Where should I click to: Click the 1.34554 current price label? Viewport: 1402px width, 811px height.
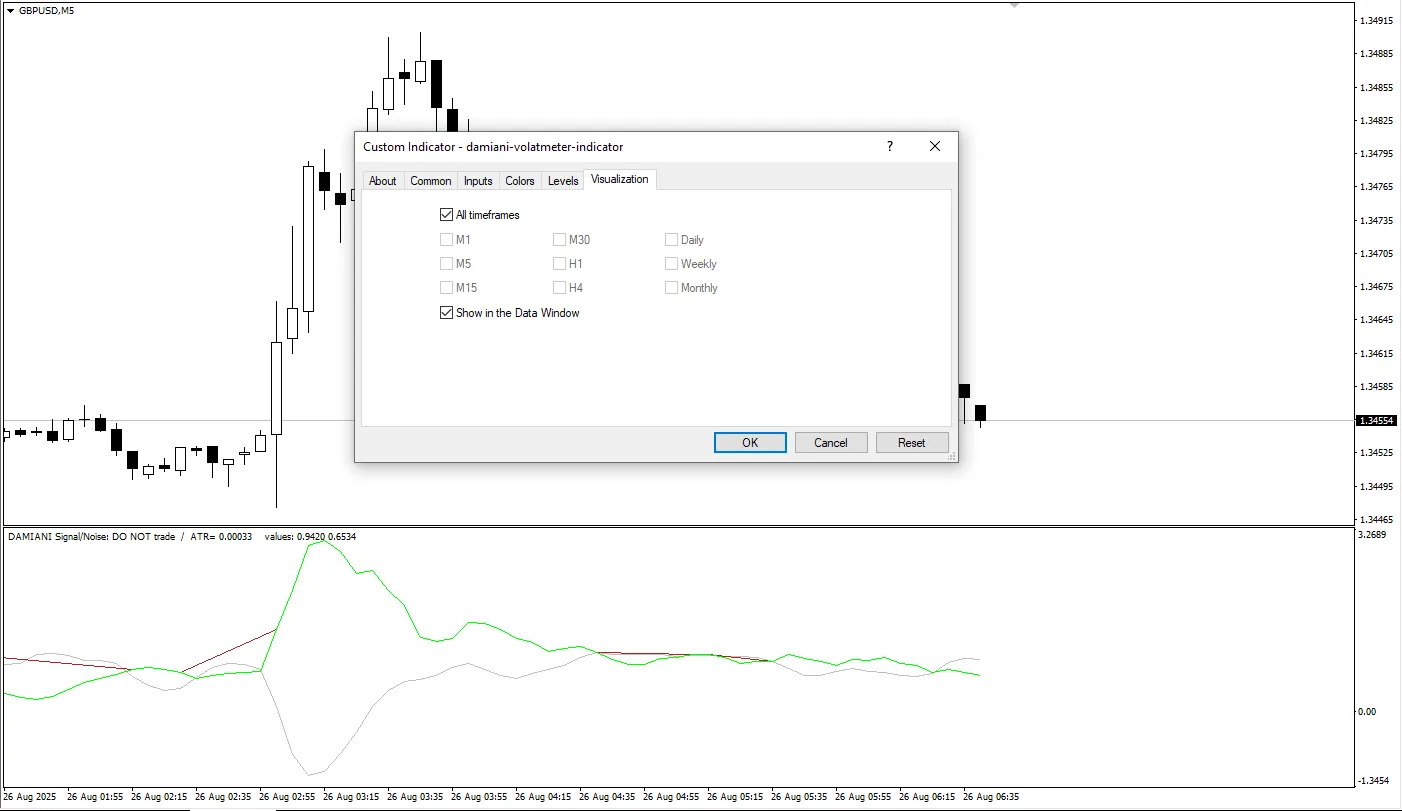[1377, 421]
